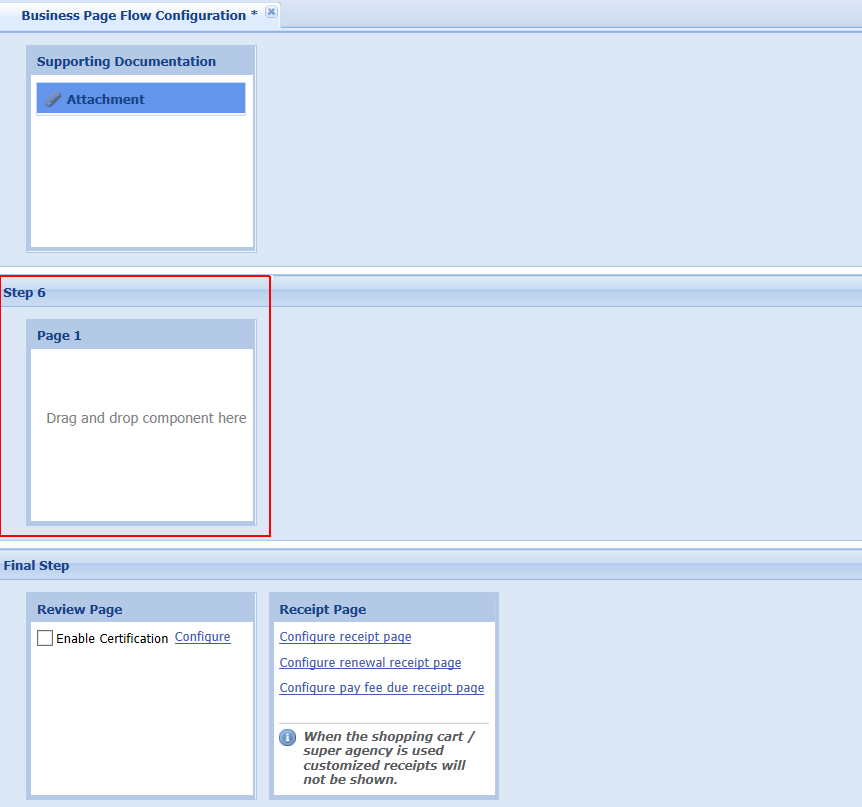The height and width of the screenshot is (807, 862).
Task: Open the Configure link for certification
Action: (x=202, y=637)
